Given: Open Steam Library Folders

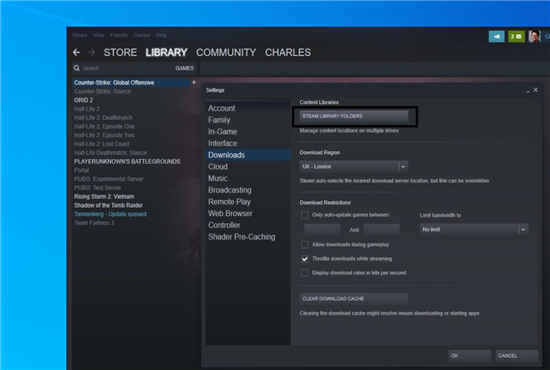Looking at the screenshot, I should pyautogui.click(x=354, y=116).
